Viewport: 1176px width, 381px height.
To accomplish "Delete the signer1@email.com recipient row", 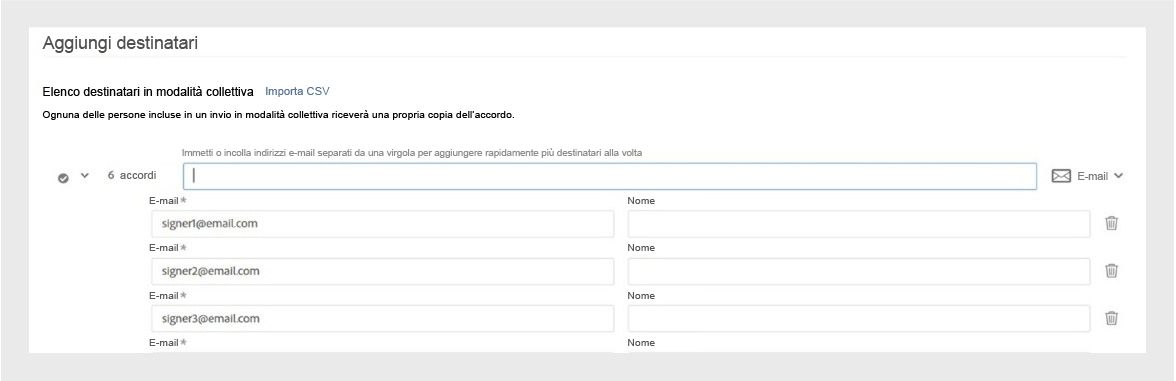I will click(1112, 224).
